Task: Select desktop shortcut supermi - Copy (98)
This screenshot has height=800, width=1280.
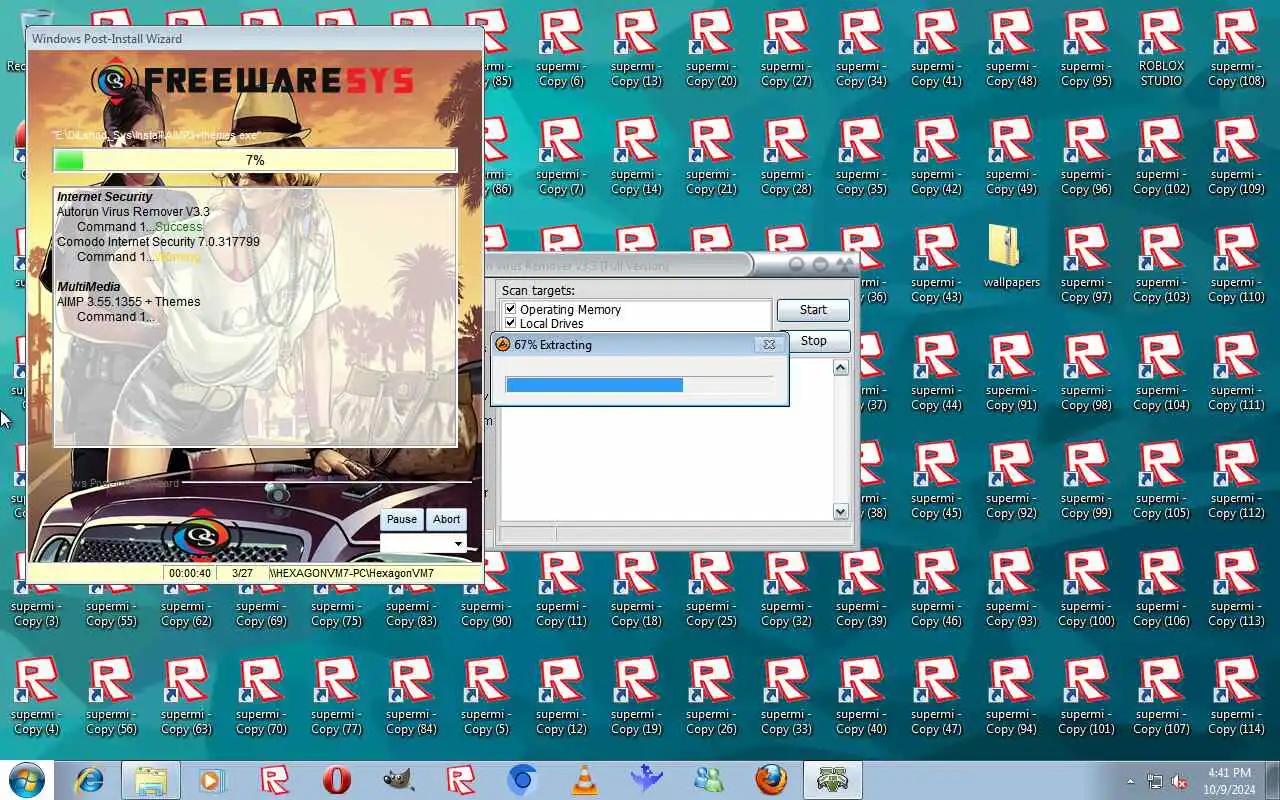Action: coord(1086,372)
